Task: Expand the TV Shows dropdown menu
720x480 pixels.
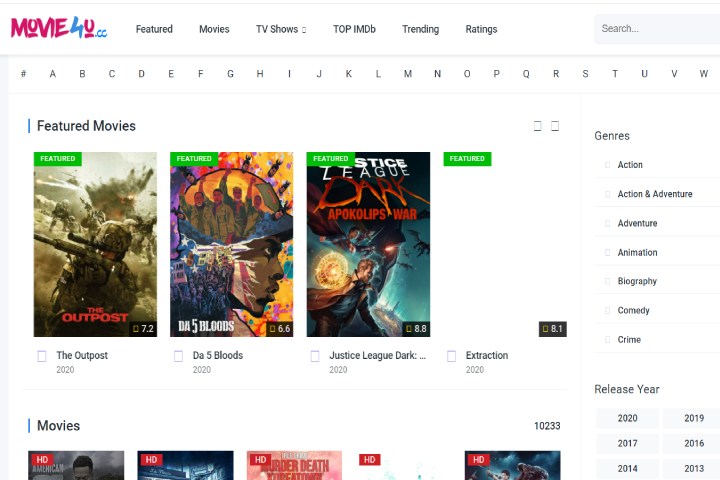Action: coord(281,29)
